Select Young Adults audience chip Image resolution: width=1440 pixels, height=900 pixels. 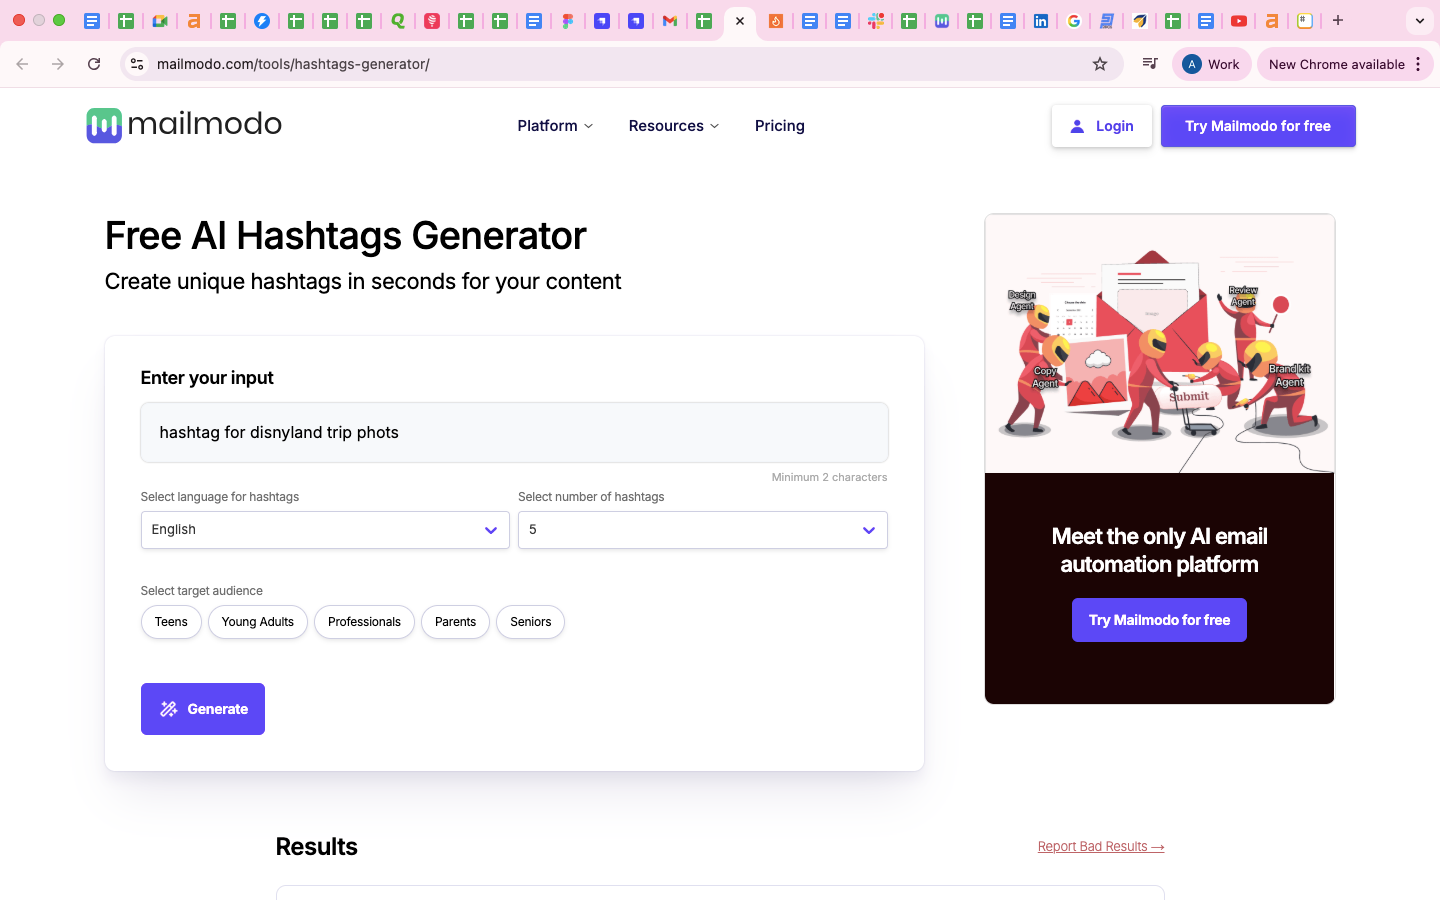[258, 622]
